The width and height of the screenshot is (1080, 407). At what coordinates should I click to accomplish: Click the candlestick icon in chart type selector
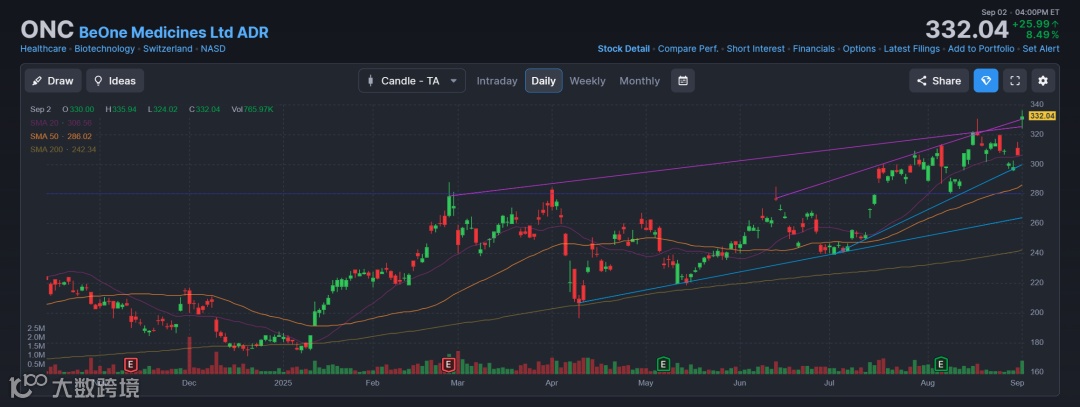pyautogui.click(x=371, y=81)
